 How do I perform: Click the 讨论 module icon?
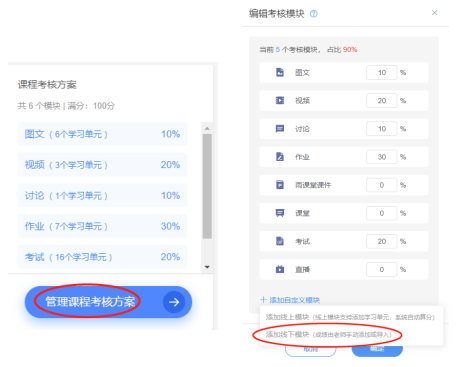point(280,129)
